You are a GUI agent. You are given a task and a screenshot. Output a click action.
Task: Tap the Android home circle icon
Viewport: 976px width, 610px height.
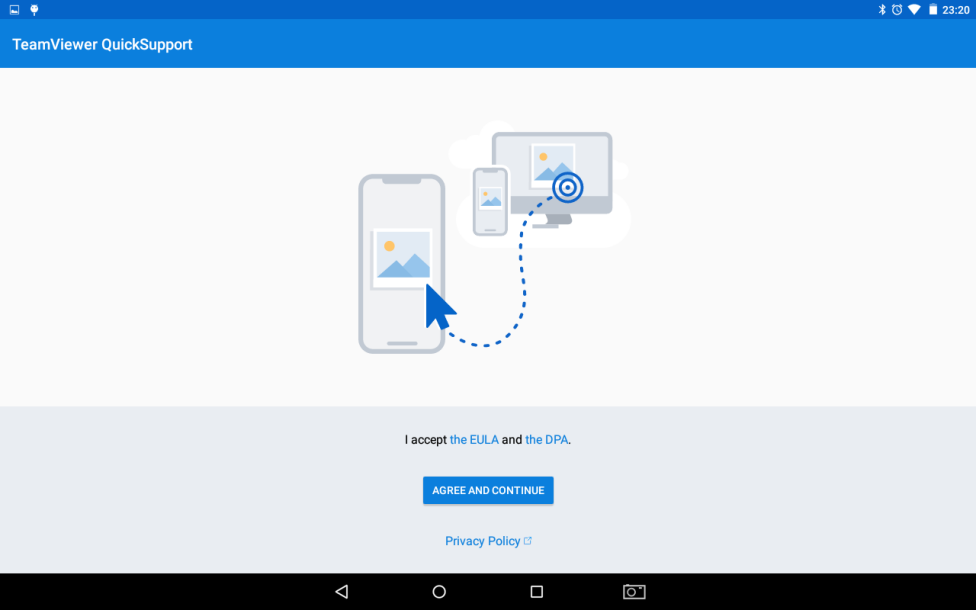point(439,591)
